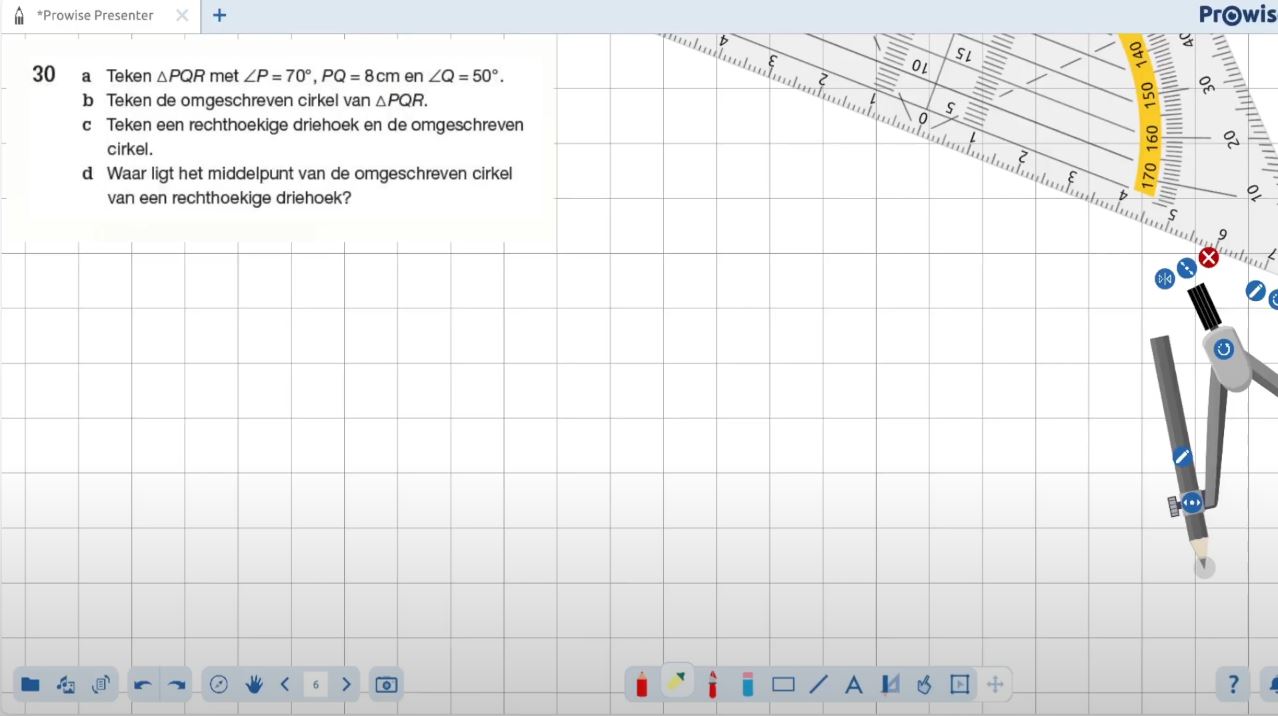Select the text tool letter A
The image size is (1278, 716).
(854, 685)
